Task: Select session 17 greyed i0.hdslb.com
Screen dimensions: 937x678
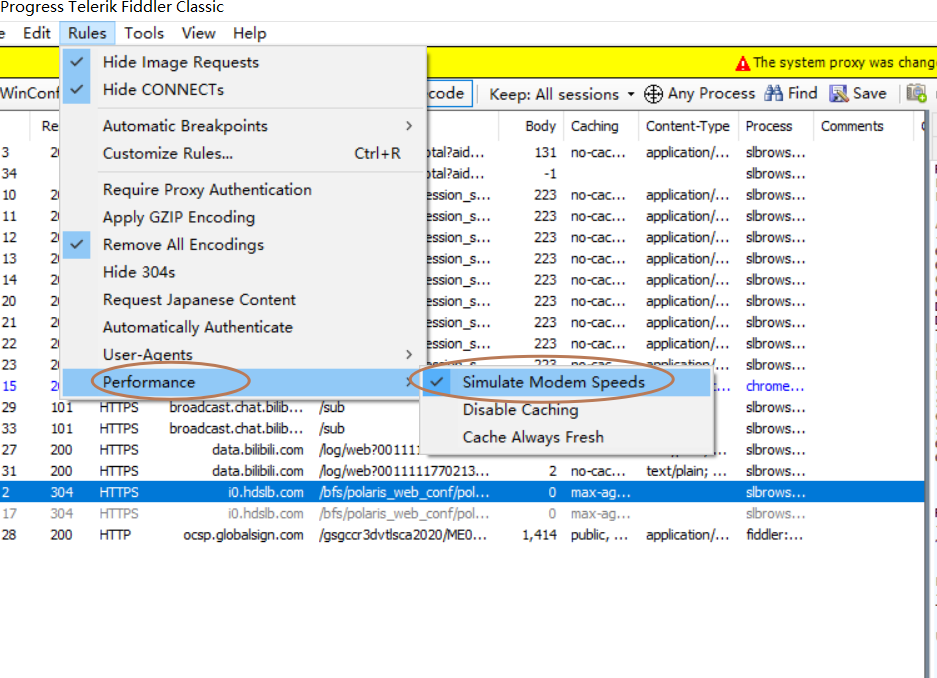Action: (x=463, y=514)
